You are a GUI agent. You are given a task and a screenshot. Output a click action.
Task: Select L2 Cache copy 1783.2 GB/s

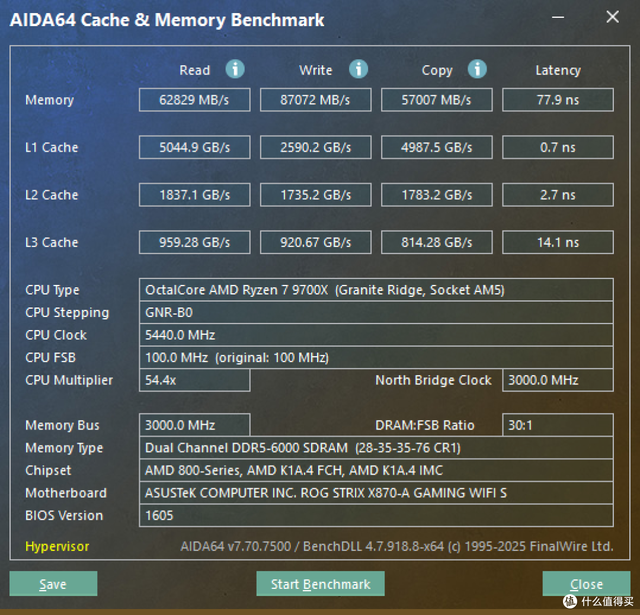click(x=436, y=195)
